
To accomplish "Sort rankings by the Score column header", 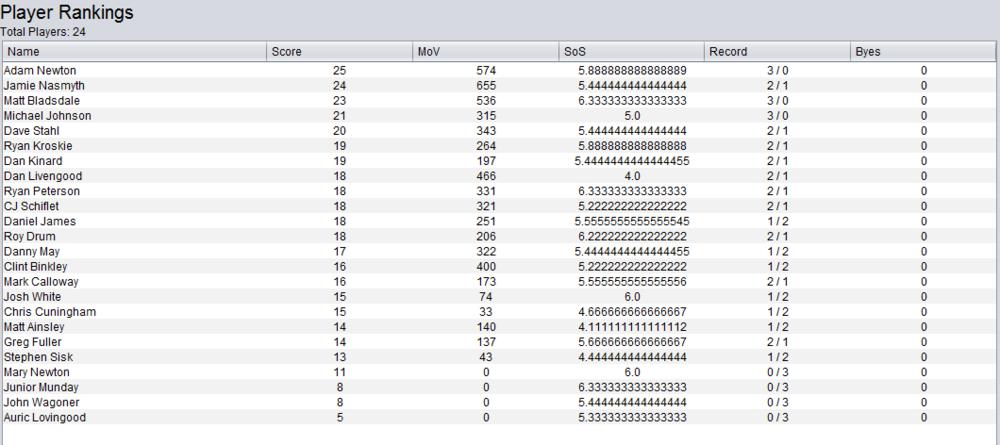I will point(339,52).
